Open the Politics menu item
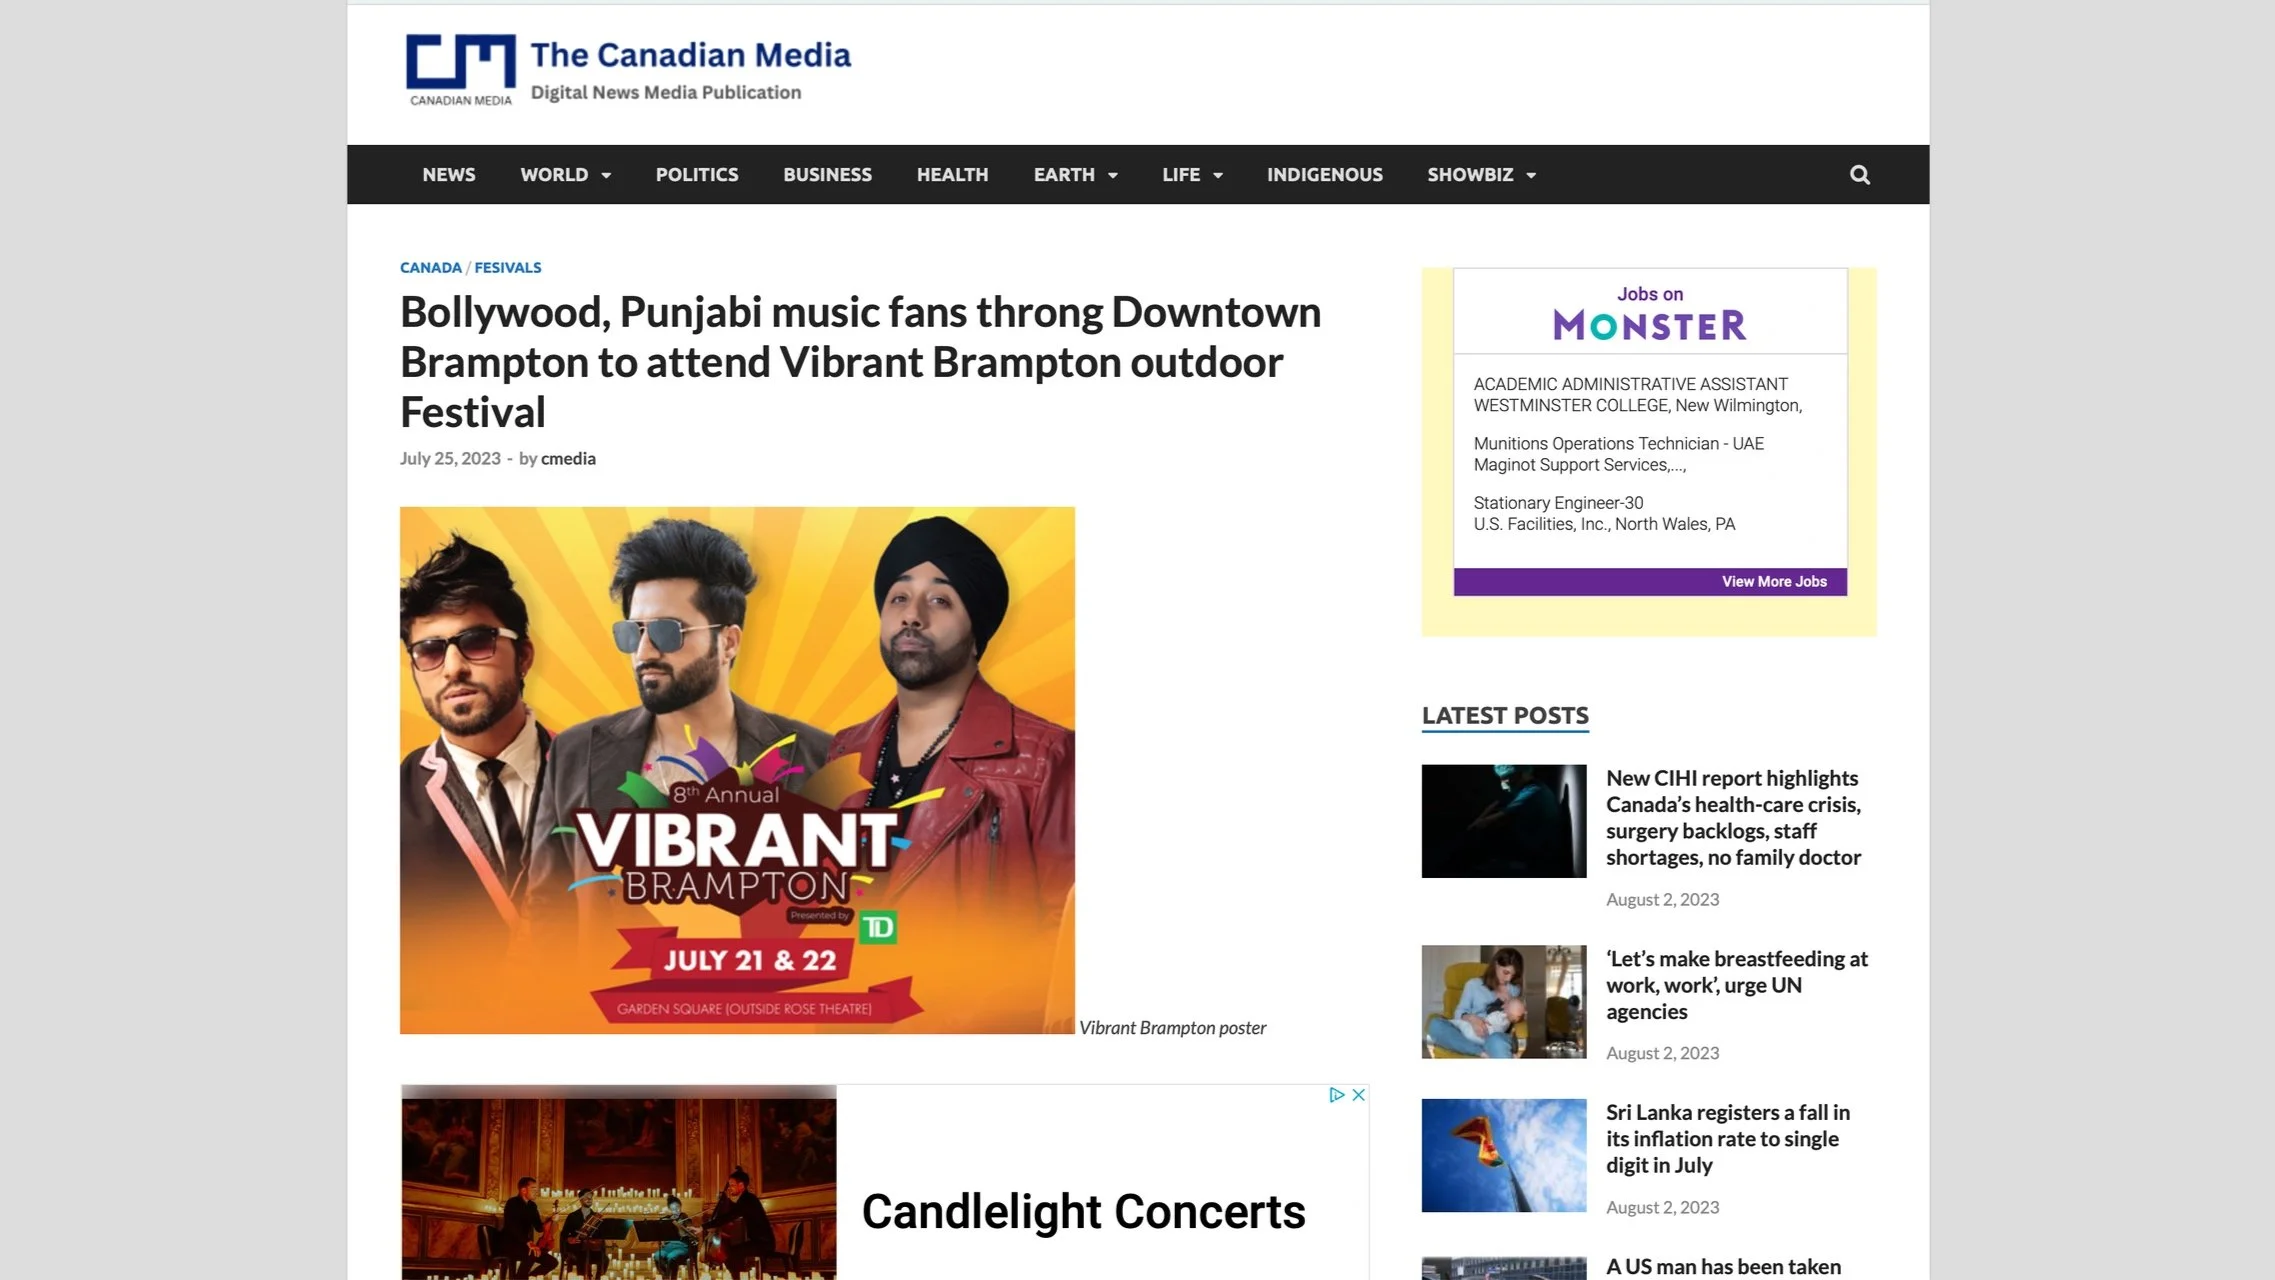2275x1280 pixels. pyautogui.click(x=697, y=175)
